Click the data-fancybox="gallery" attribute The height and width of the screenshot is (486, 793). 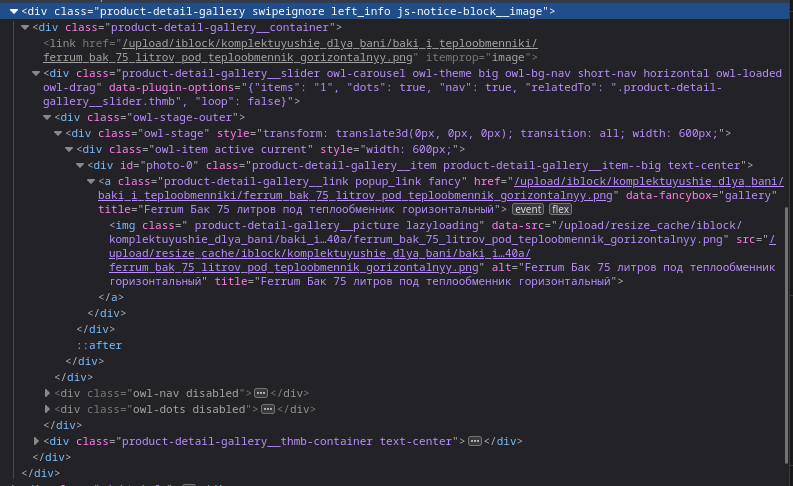coord(701,195)
